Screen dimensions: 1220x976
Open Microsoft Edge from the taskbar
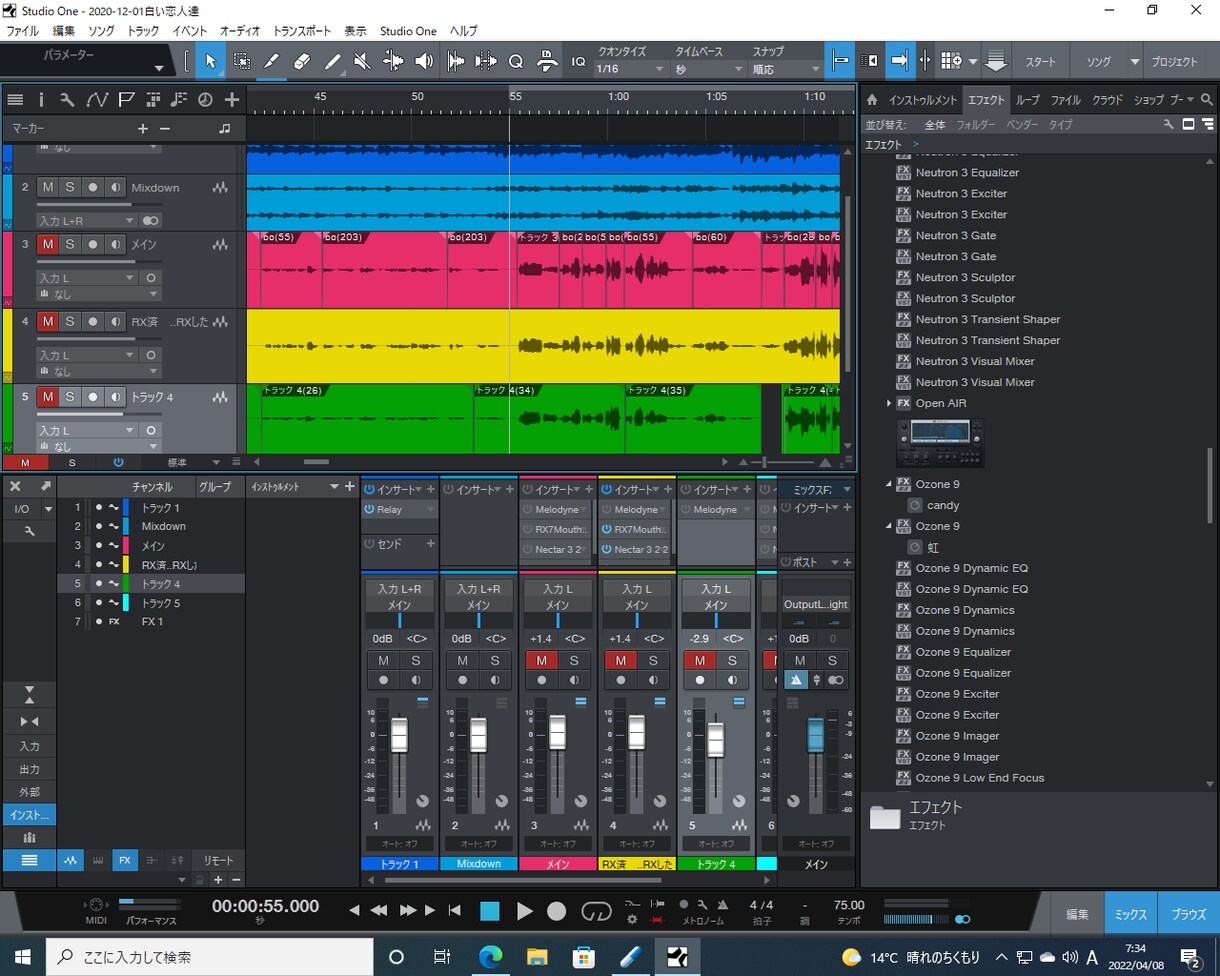click(x=490, y=957)
